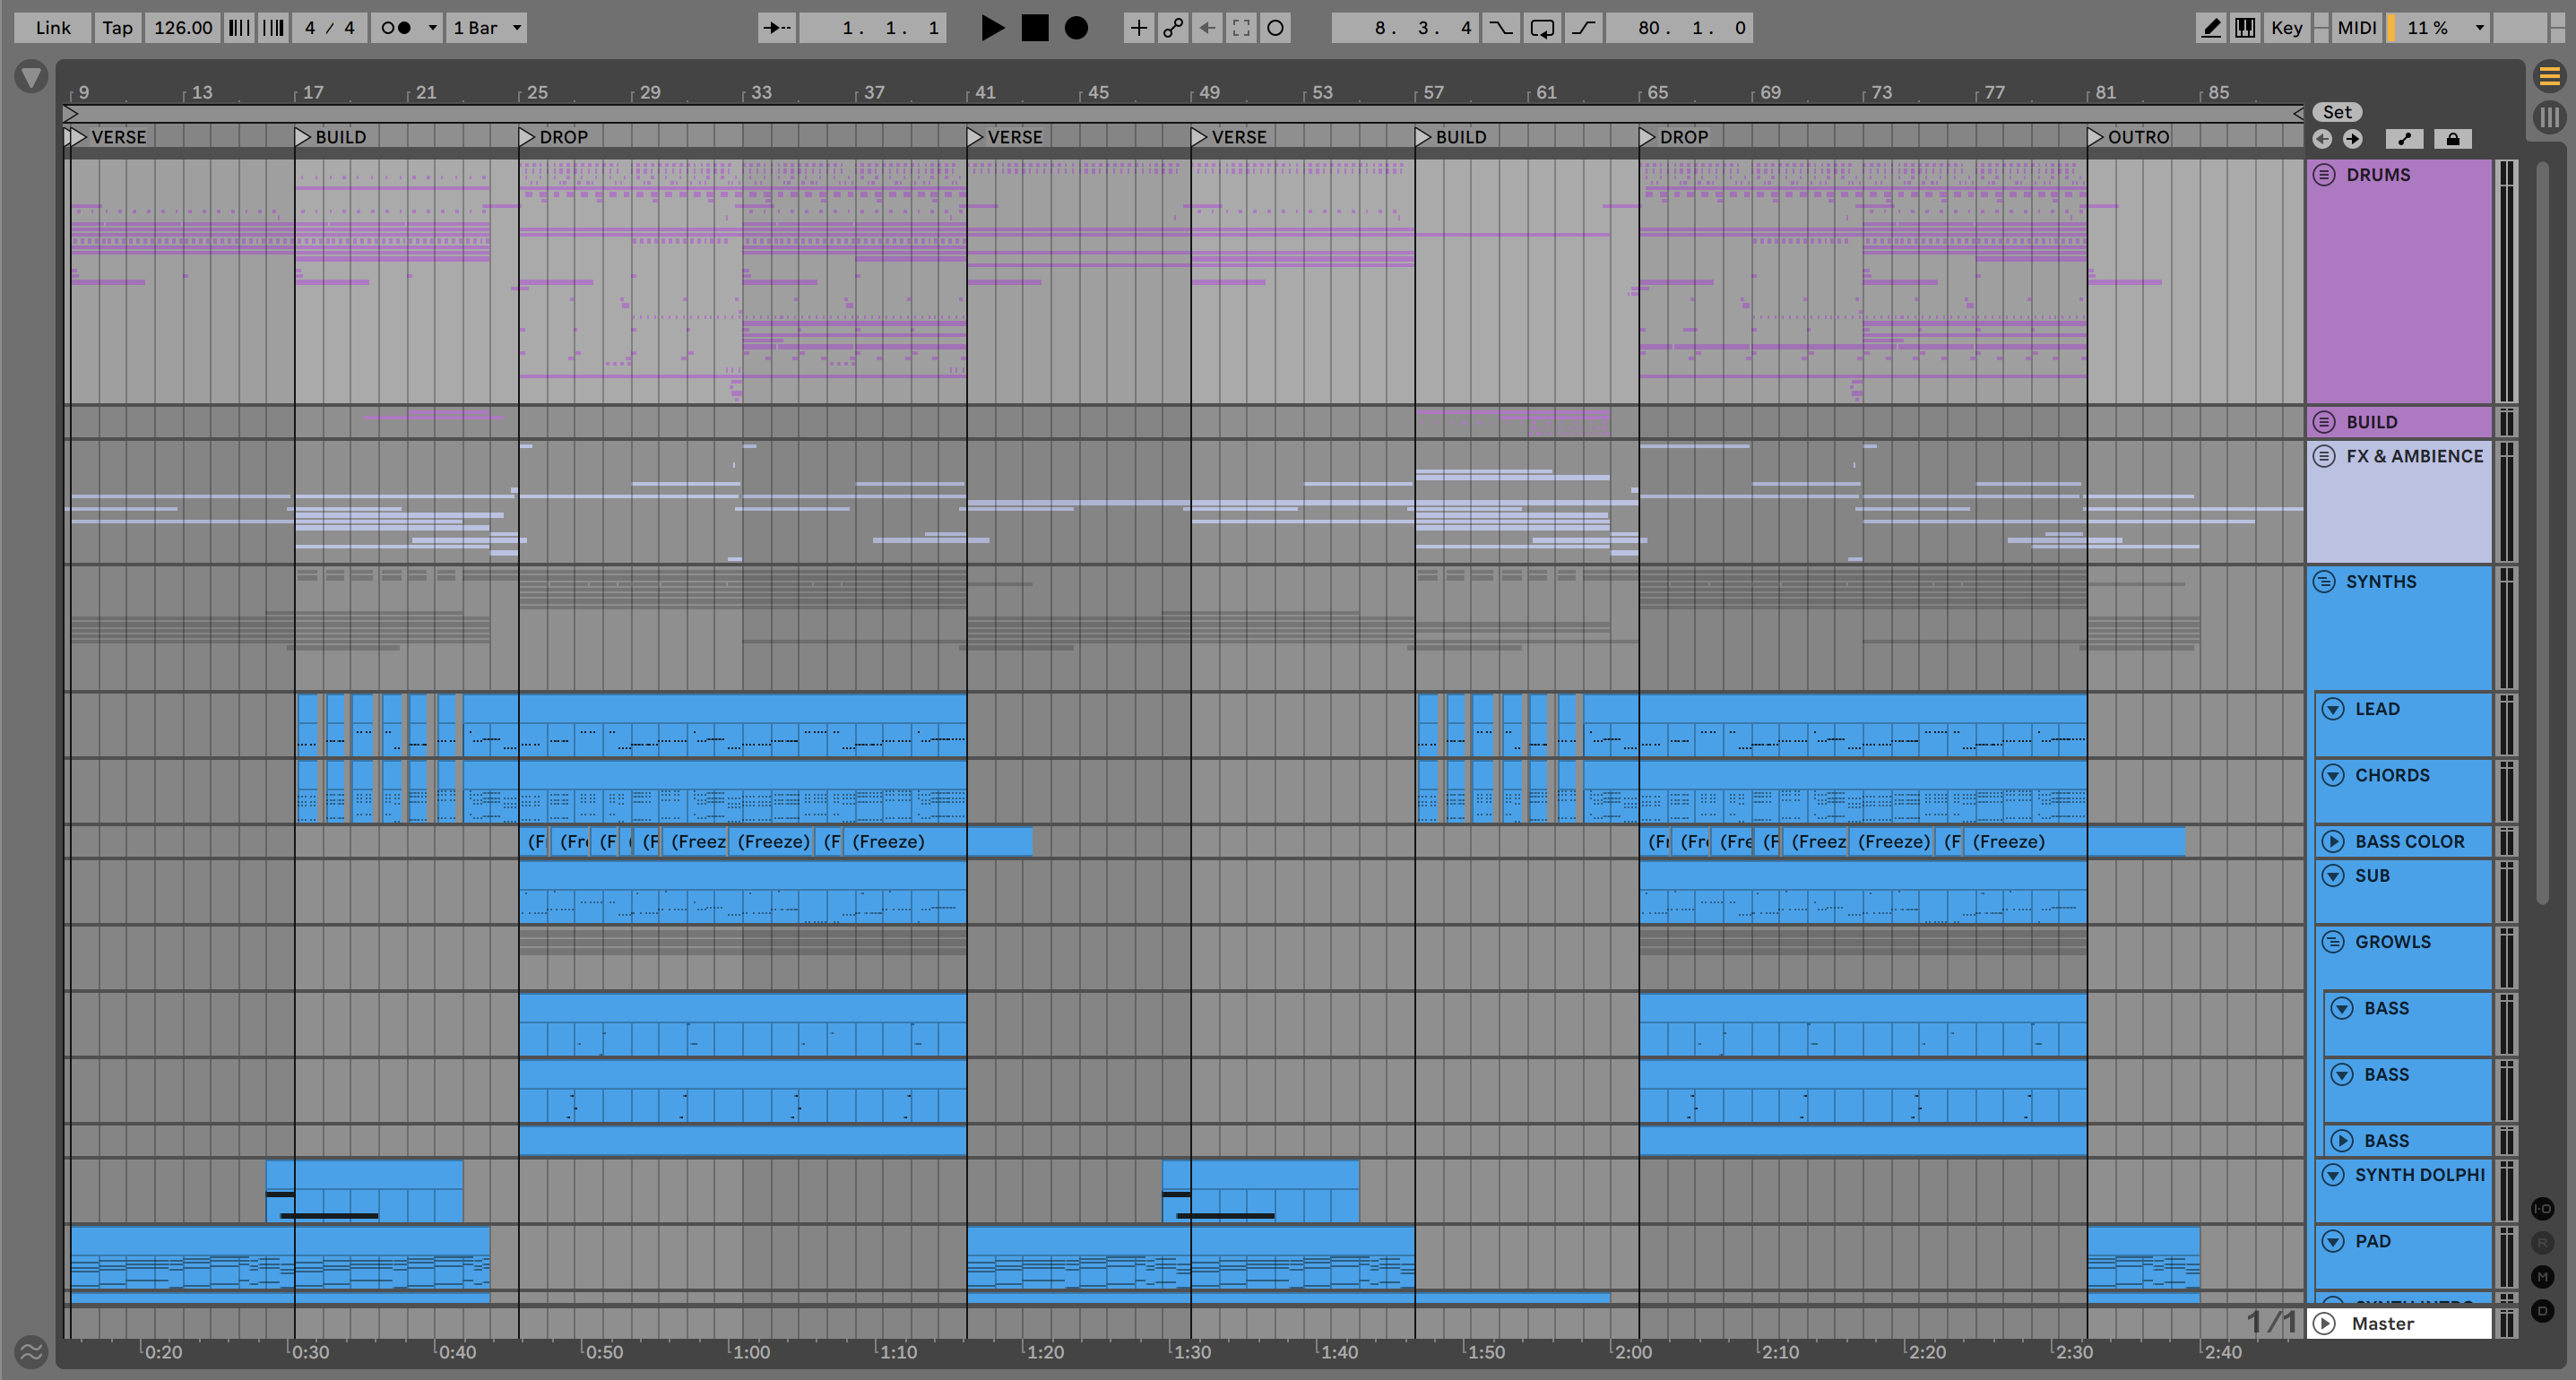The height and width of the screenshot is (1380, 2576).
Task: Click Phase Nudge Up button
Action: pyautogui.click(x=273, y=28)
